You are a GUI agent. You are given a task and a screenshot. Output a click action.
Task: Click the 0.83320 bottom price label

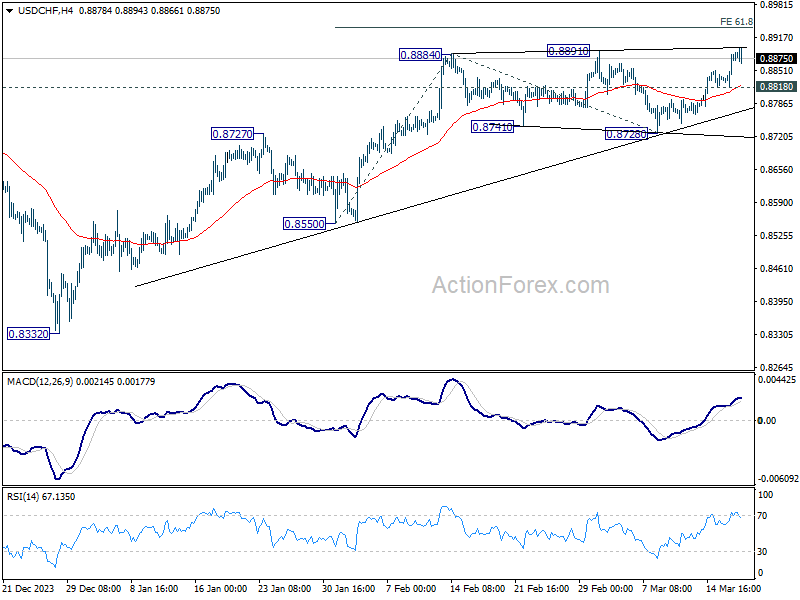pos(29,334)
